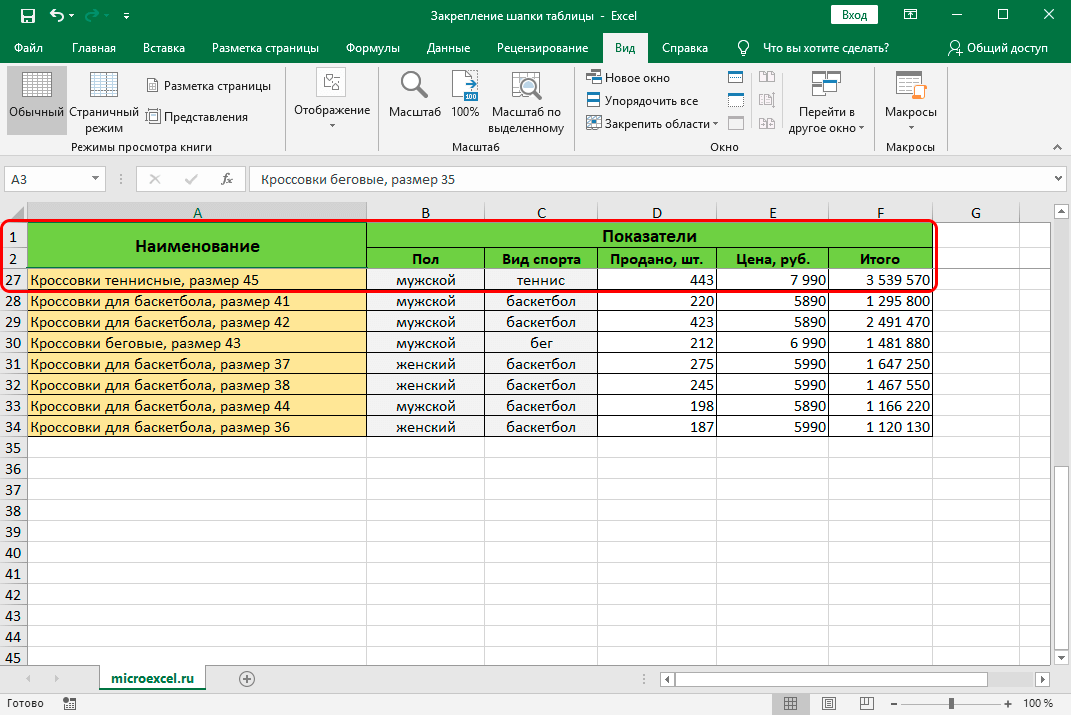This screenshot has width=1071, height=715.
Task: Open Ribbon Display Options icon
Action: pos(910,14)
